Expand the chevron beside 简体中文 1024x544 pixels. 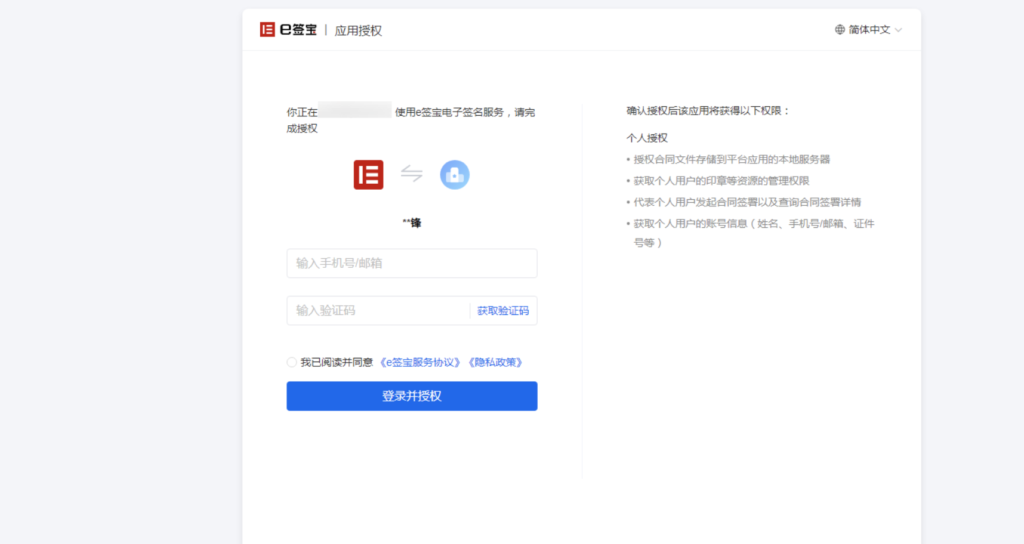point(898,30)
